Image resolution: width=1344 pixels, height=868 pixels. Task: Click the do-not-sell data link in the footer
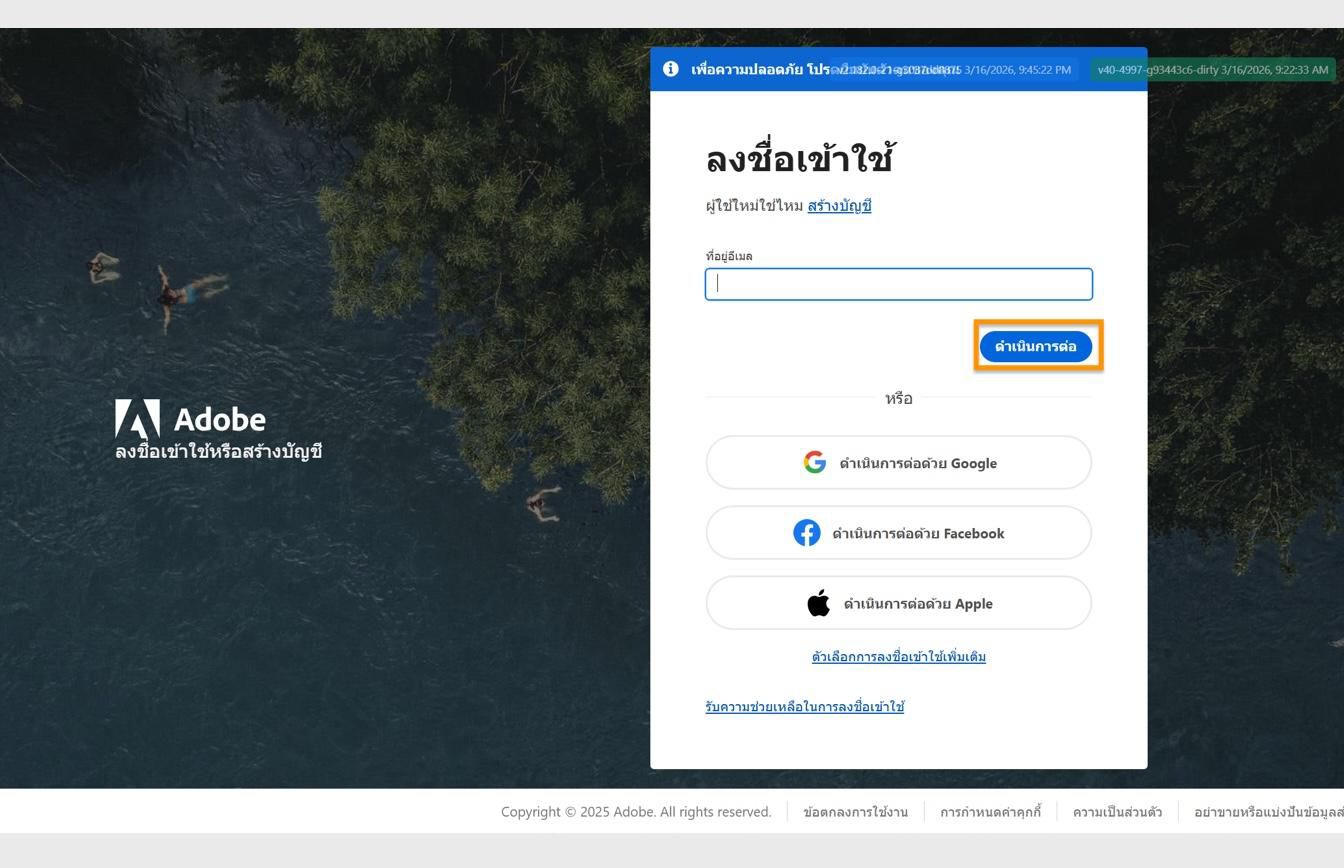pos(1270,812)
